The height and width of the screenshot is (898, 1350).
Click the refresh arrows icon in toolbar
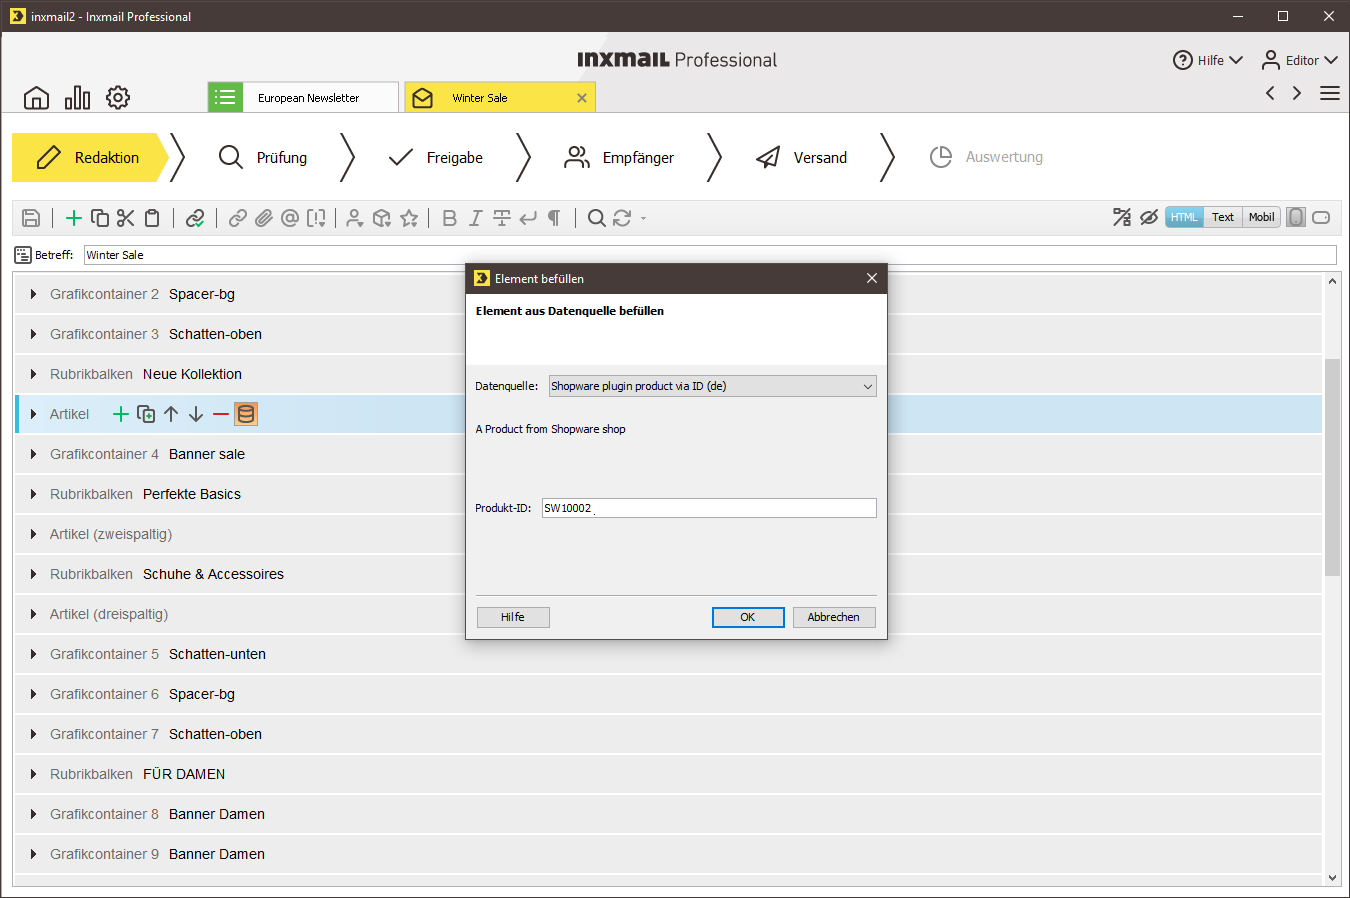point(622,218)
